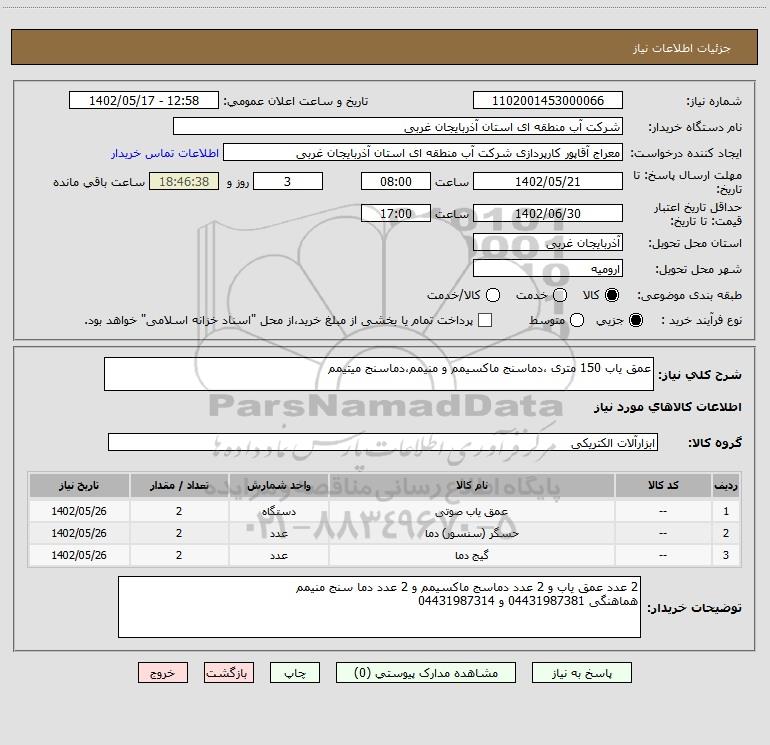Click the شماره نیاز field 1102001453000066
770x745 pixels.
(x=548, y=100)
